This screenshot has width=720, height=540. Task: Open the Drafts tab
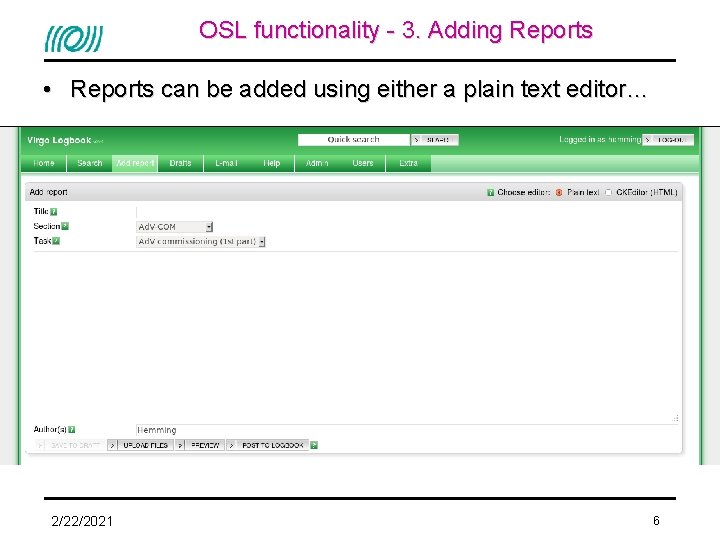pos(180,163)
